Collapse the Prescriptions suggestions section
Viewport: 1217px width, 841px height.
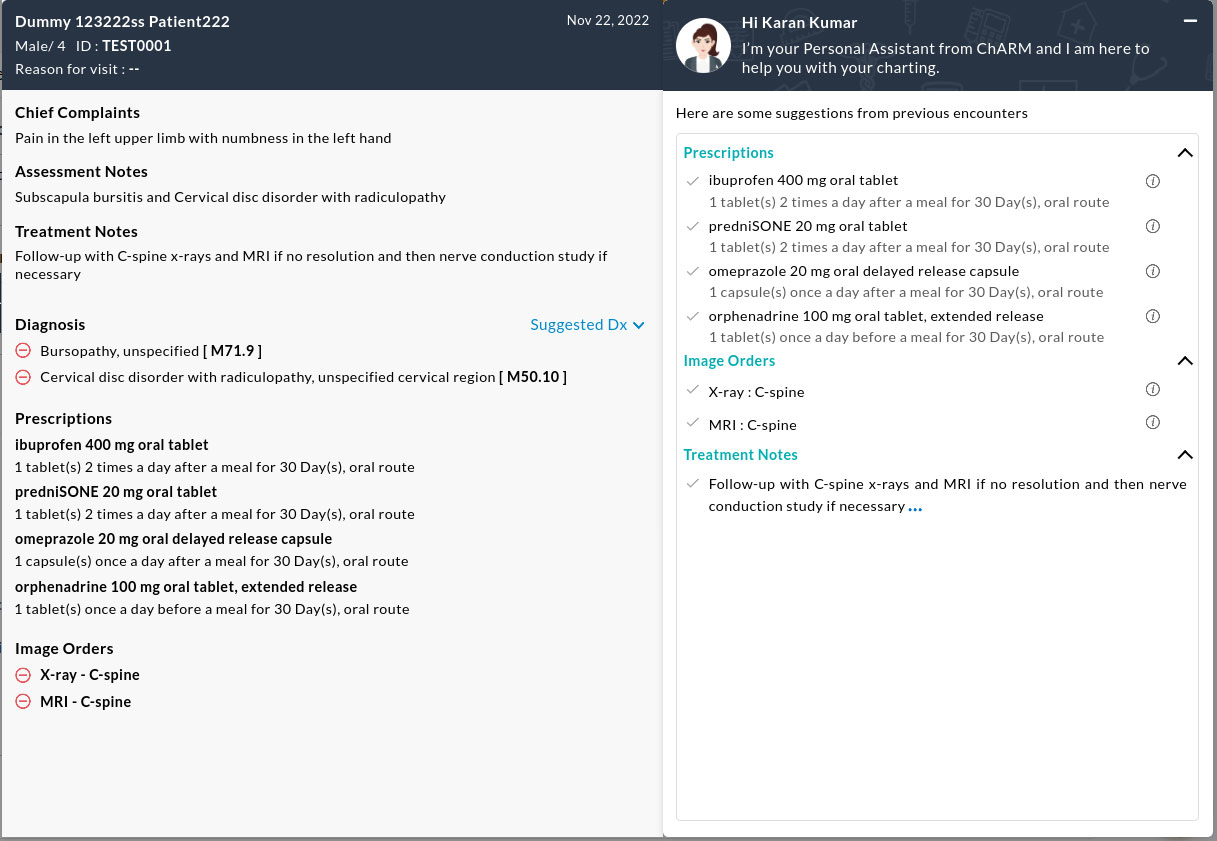(x=1185, y=153)
